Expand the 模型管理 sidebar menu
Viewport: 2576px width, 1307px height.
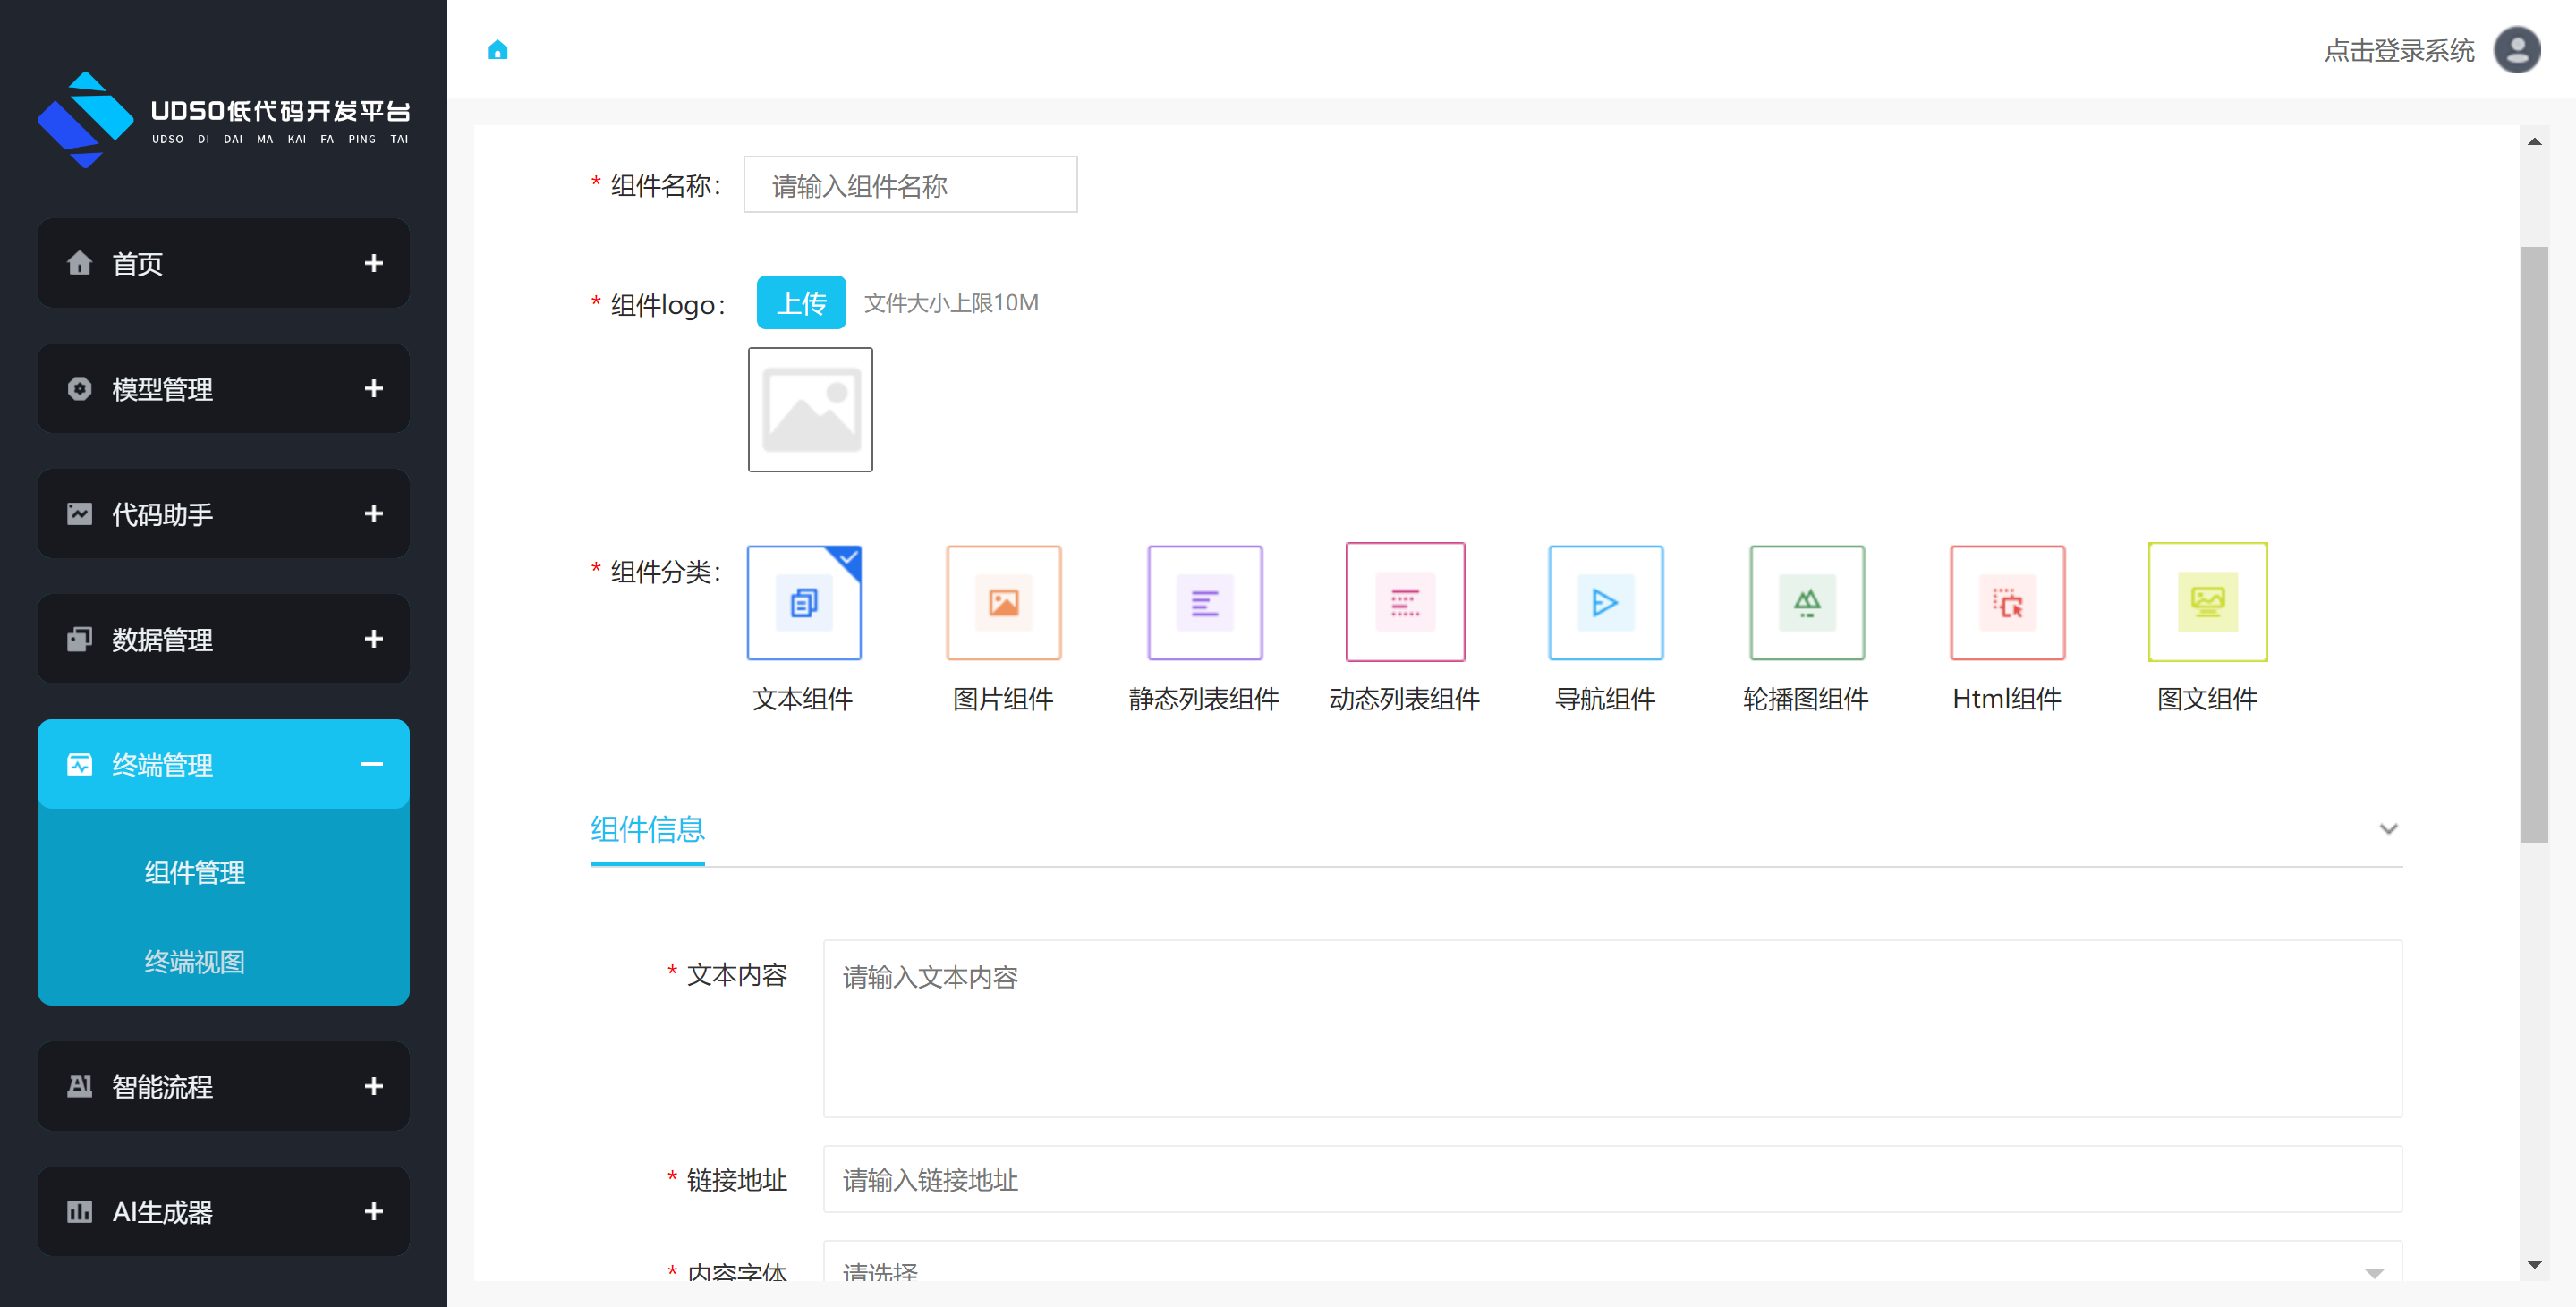pos(373,388)
